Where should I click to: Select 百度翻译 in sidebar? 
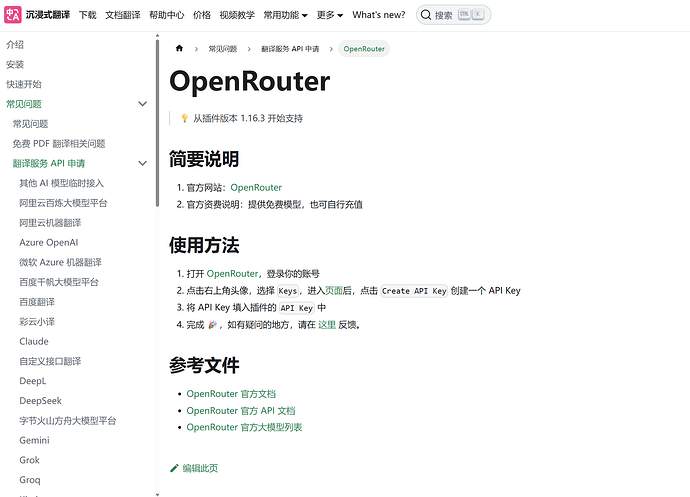[37, 302]
